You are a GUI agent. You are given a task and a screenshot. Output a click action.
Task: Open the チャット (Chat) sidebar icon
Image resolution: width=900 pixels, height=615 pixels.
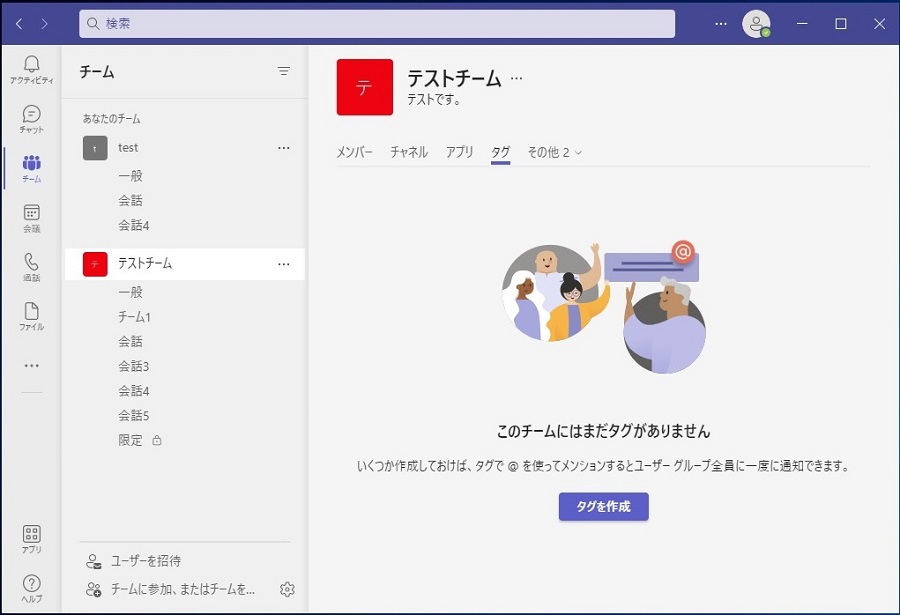[32, 119]
